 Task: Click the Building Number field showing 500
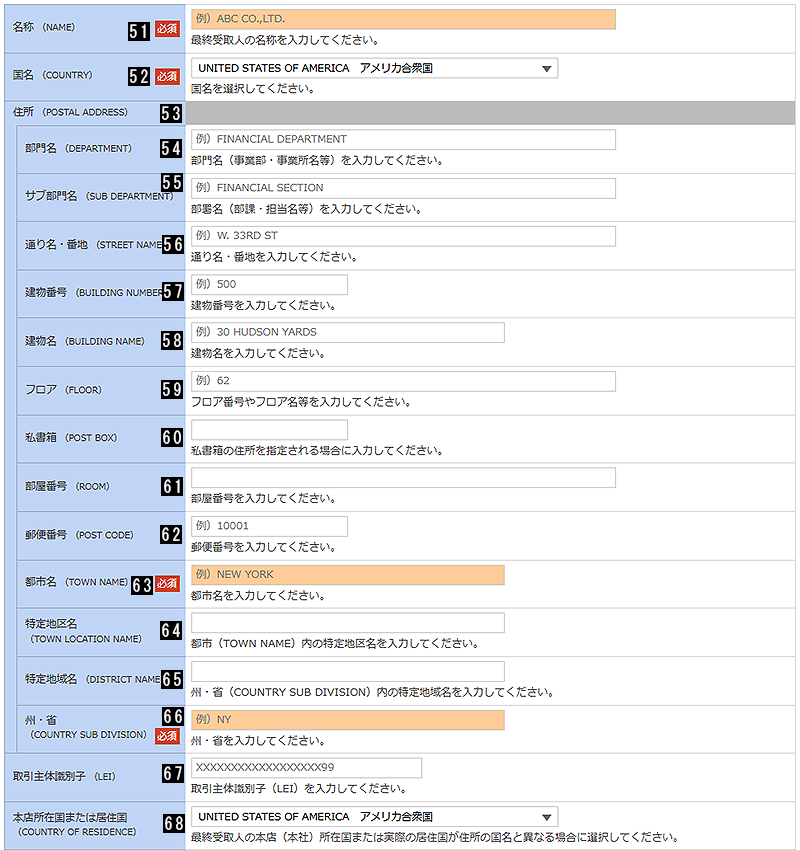[x=269, y=285]
